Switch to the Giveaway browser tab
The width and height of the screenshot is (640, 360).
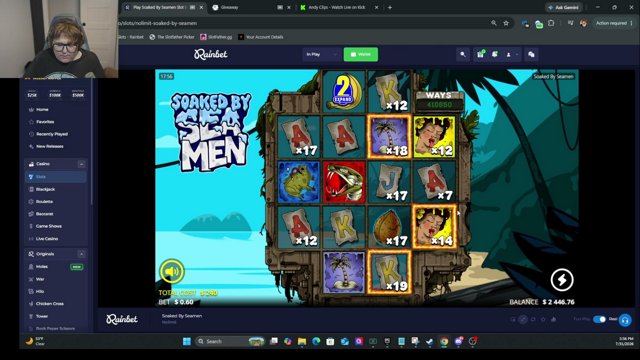pos(251,7)
